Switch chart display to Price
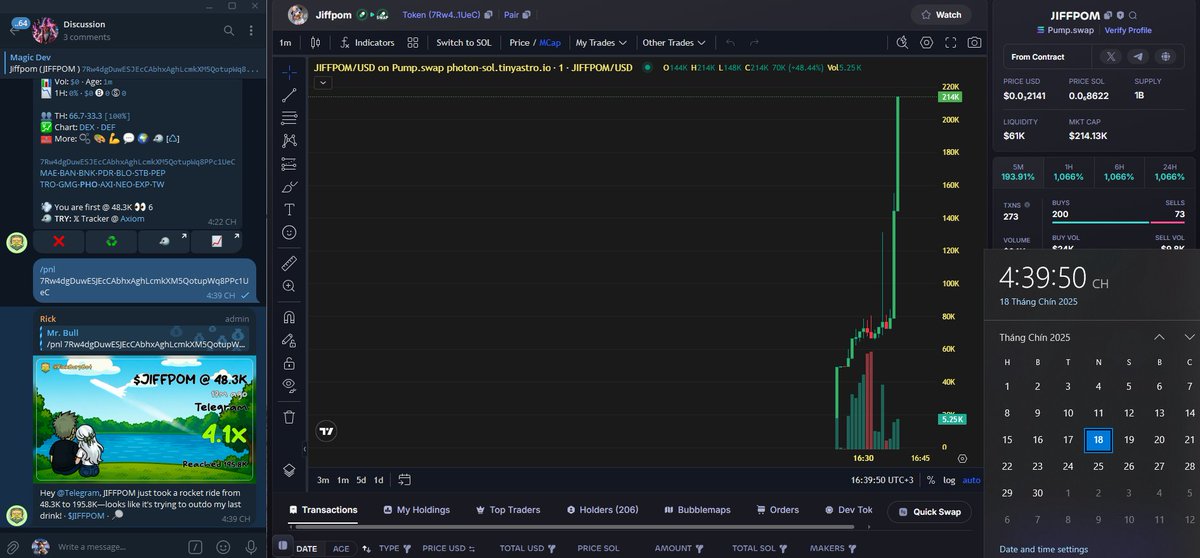 tap(519, 43)
